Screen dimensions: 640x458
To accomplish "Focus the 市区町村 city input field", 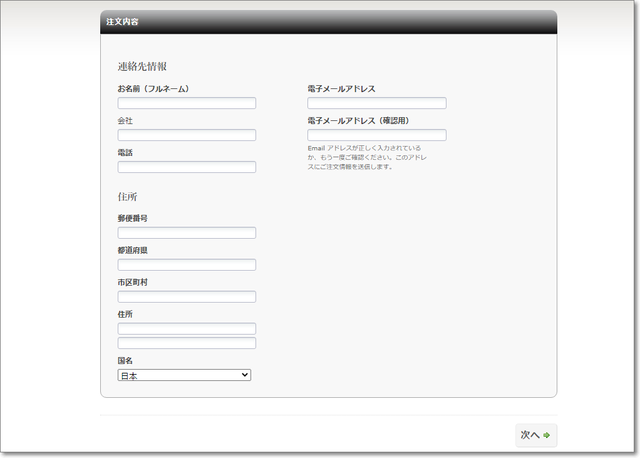I will [x=187, y=297].
